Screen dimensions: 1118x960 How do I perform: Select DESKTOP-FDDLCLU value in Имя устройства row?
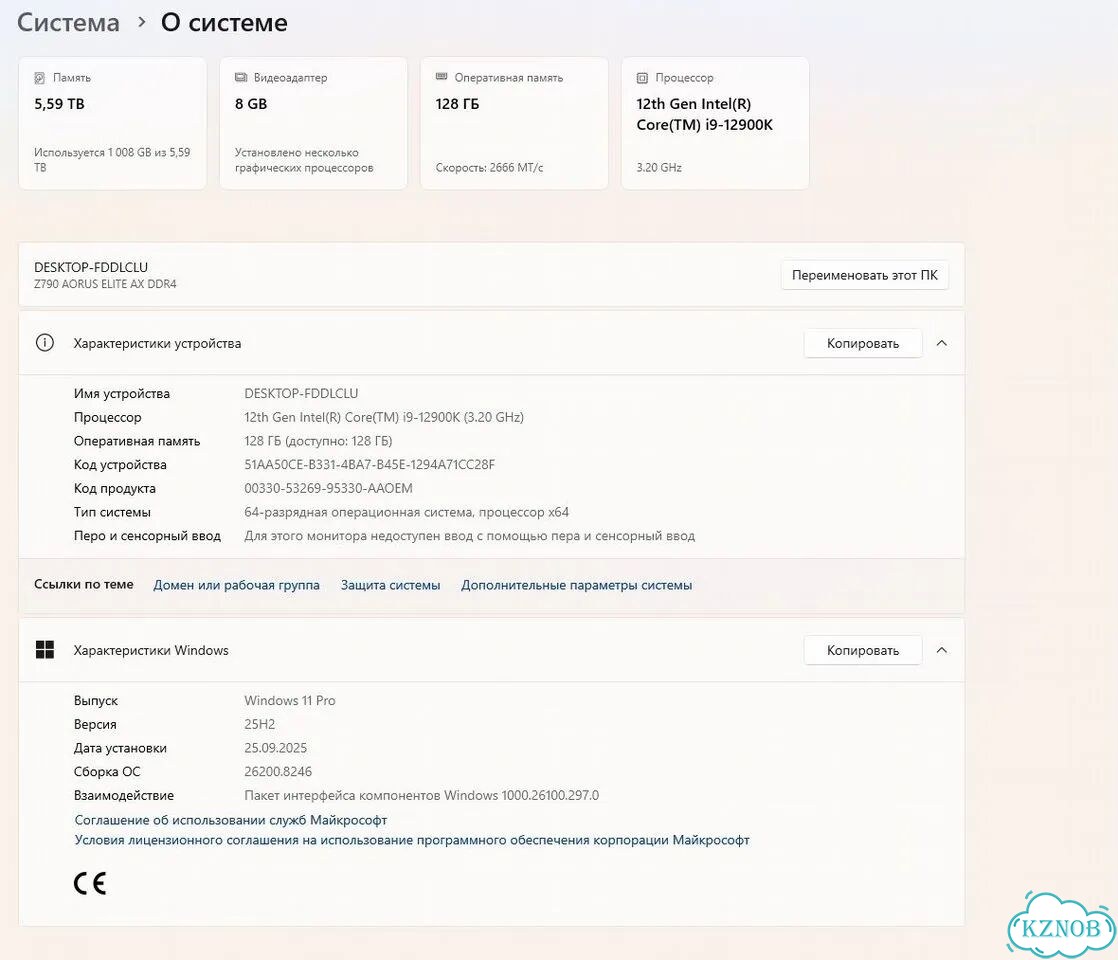[x=301, y=394]
